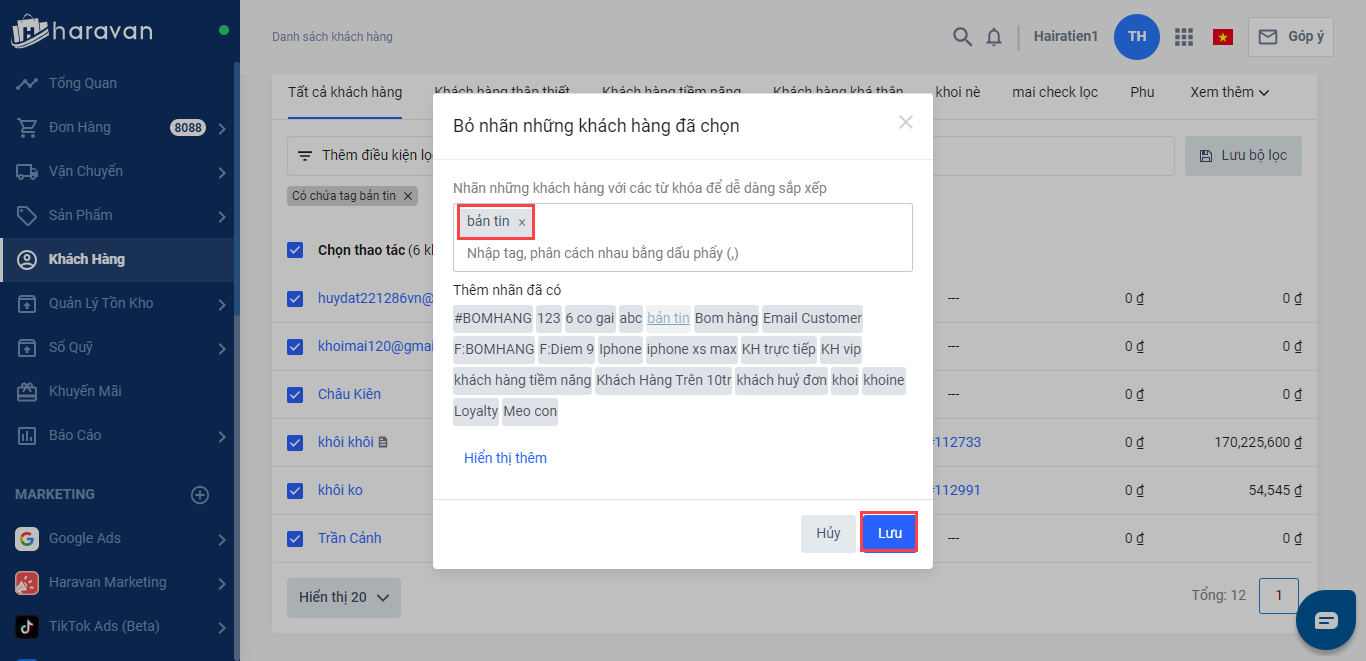The width and height of the screenshot is (1366, 661).
Task: Add the #BOMHANG existing tag
Action: (x=493, y=319)
